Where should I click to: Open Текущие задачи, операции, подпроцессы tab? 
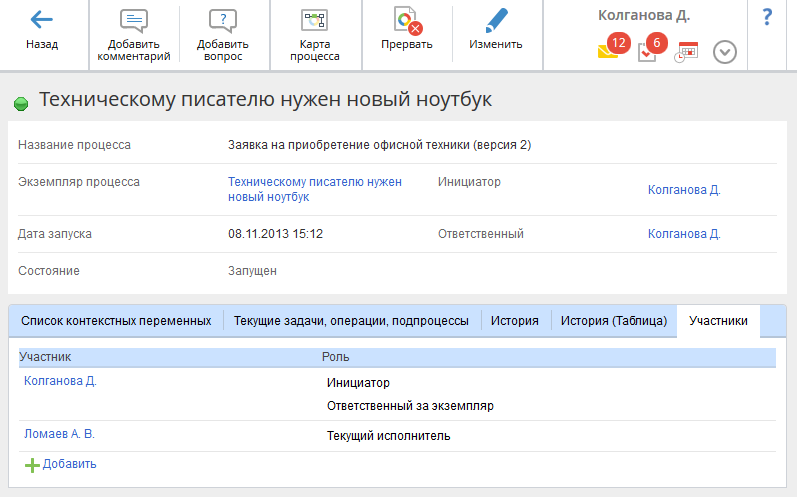[x=351, y=321]
